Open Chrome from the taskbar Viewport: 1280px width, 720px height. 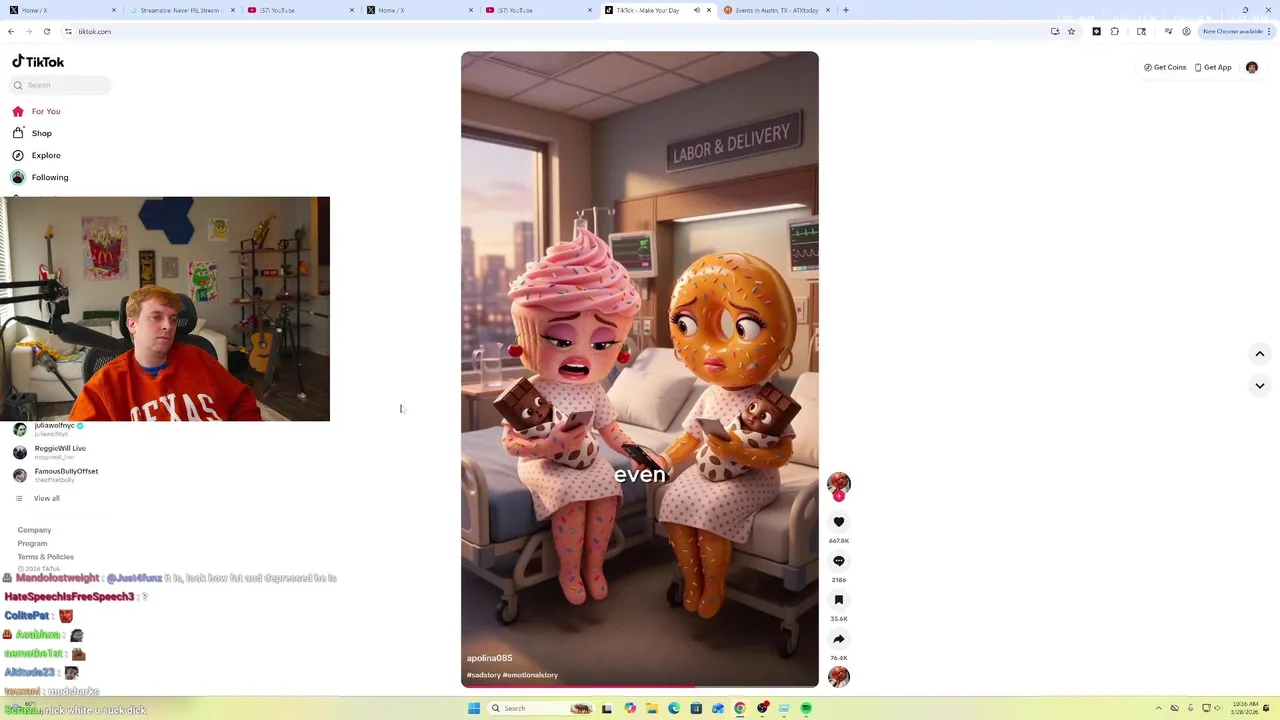(x=740, y=708)
